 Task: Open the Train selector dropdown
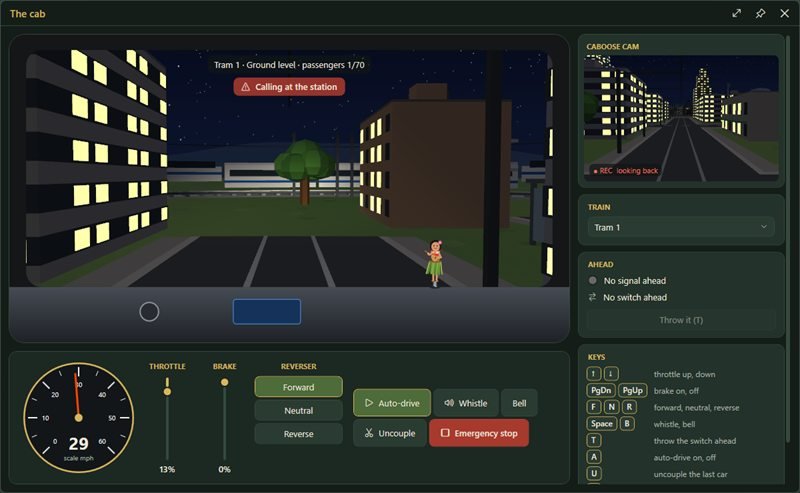681,227
